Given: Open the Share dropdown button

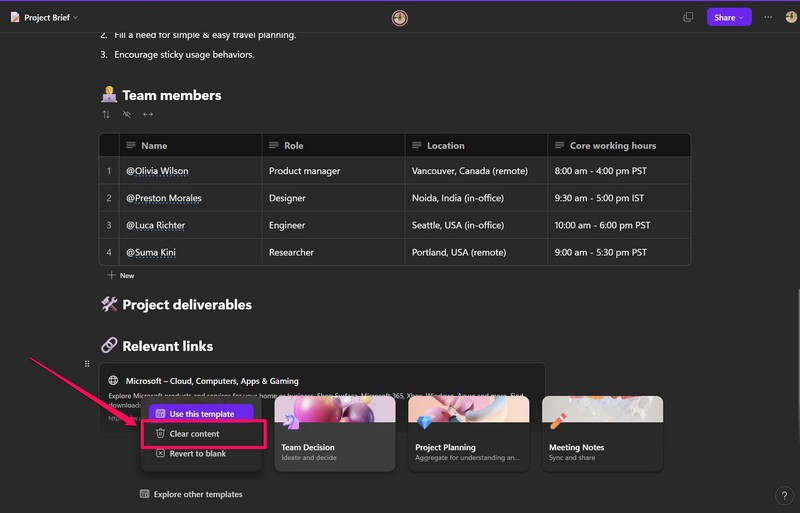Looking at the screenshot, I should (x=729, y=17).
